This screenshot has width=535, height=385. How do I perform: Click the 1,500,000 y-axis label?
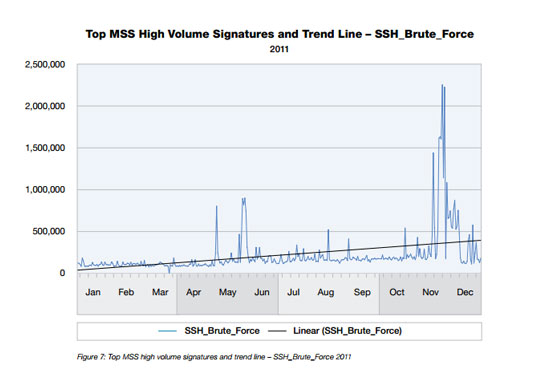tap(45, 148)
